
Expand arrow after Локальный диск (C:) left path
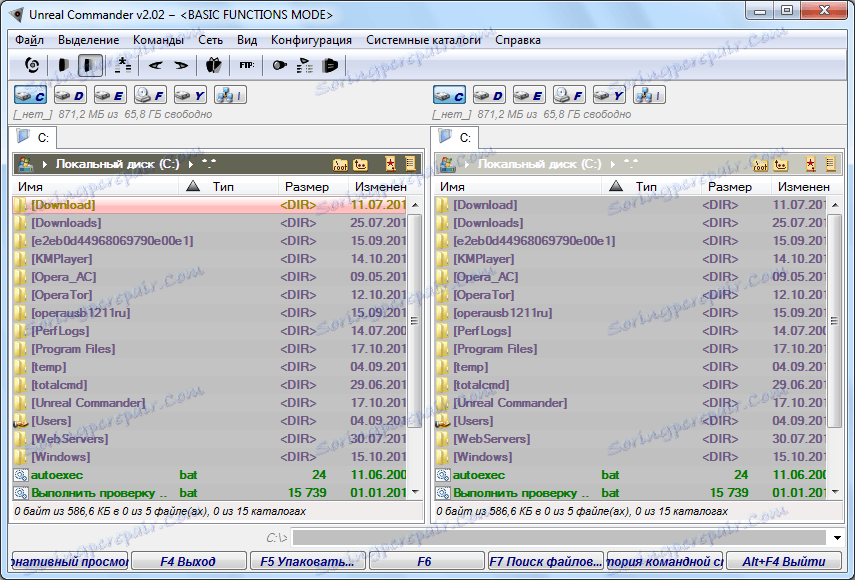coord(191,164)
